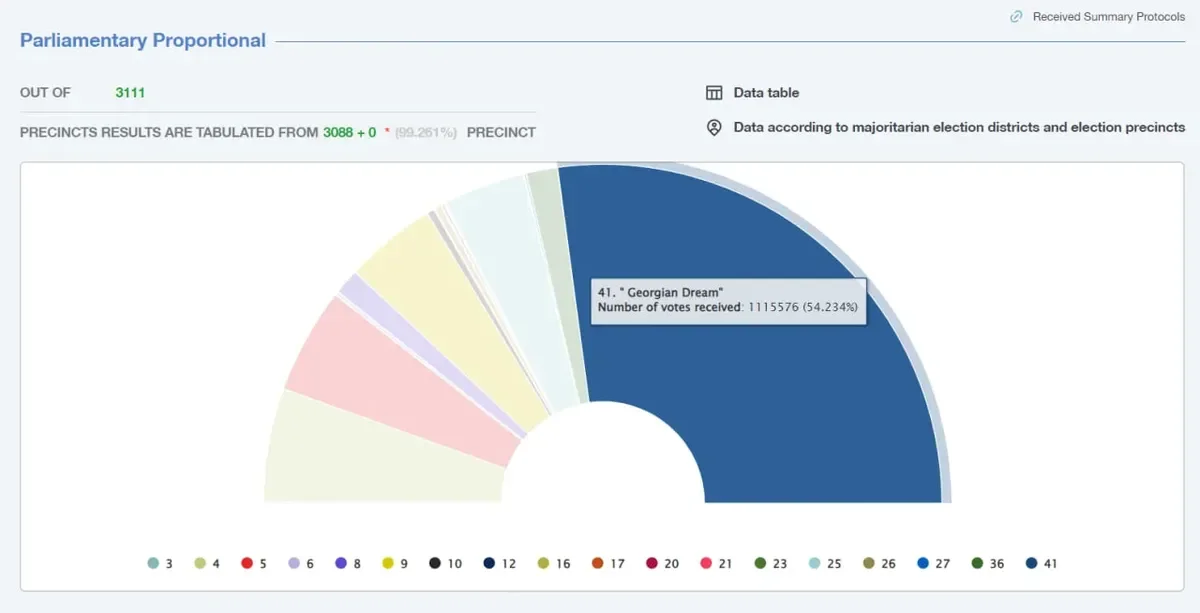Toggle party 21 in the chart legend
Viewport: 1200px width, 613px height.
pos(716,564)
